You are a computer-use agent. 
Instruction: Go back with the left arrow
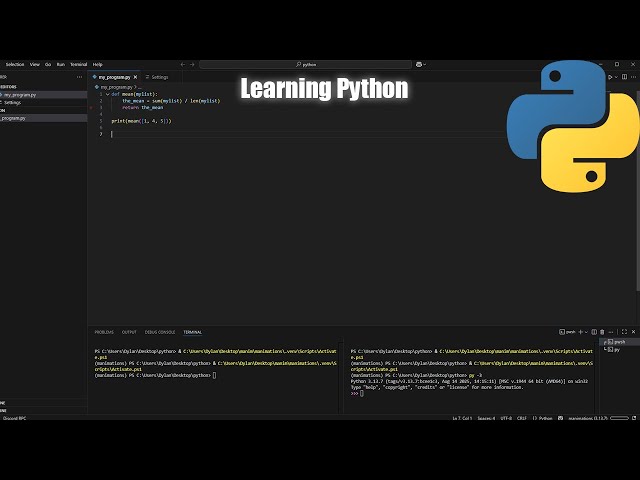pyautogui.click(x=183, y=64)
